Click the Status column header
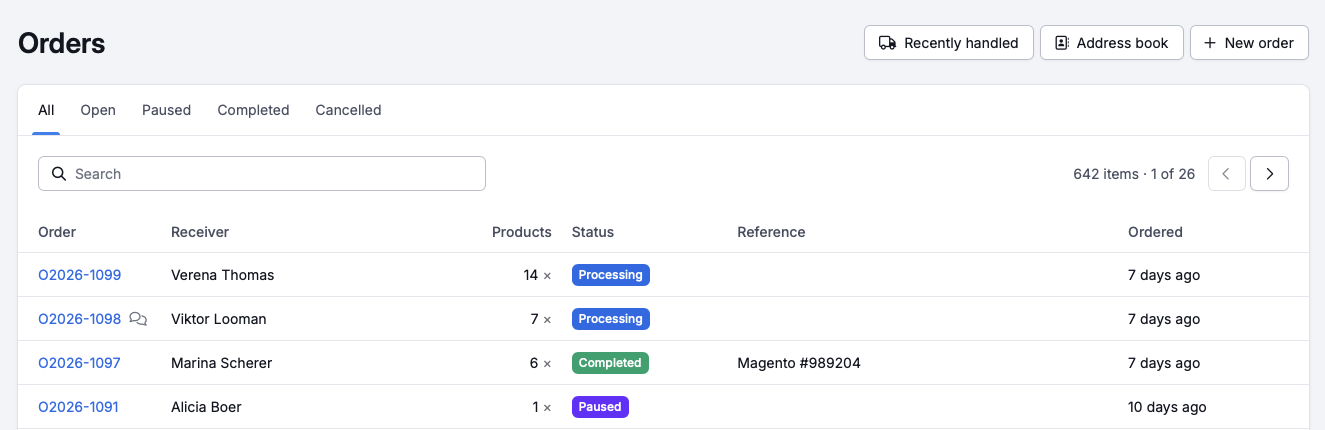This screenshot has width=1325, height=430. click(x=593, y=232)
